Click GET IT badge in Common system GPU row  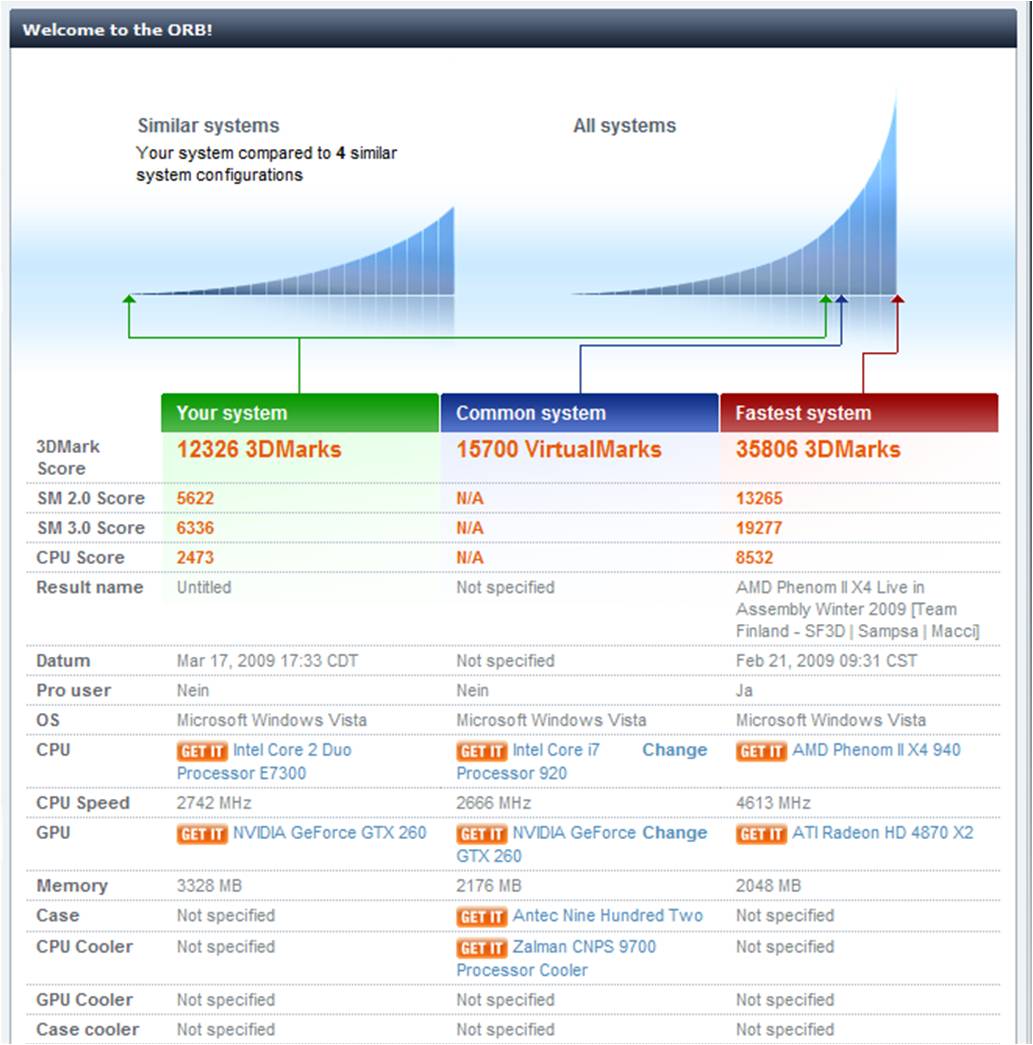tap(482, 834)
